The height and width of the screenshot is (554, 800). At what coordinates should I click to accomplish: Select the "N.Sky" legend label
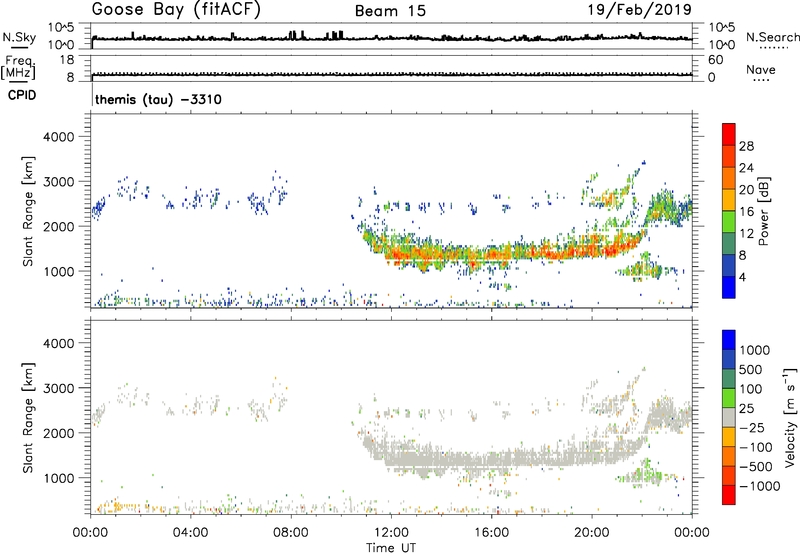19,37
